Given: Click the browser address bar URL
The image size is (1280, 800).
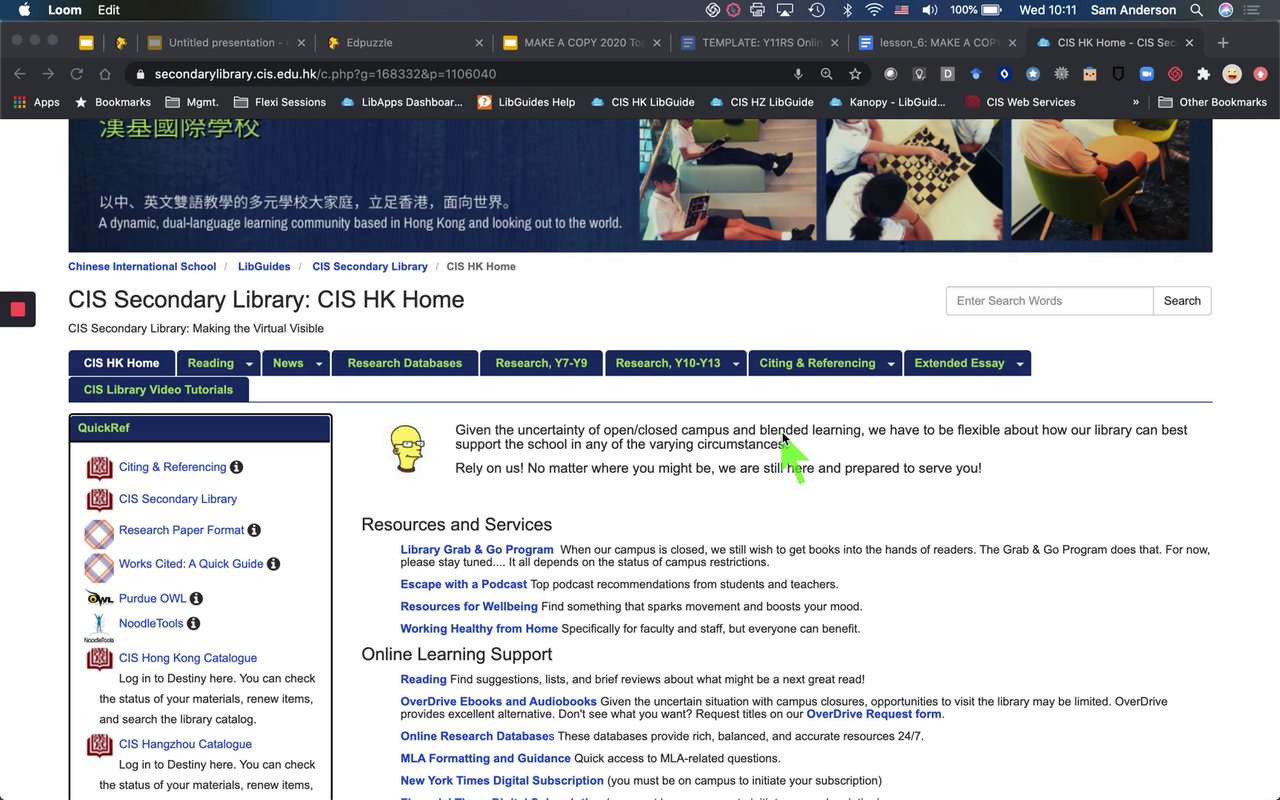Looking at the screenshot, I should tap(325, 74).
